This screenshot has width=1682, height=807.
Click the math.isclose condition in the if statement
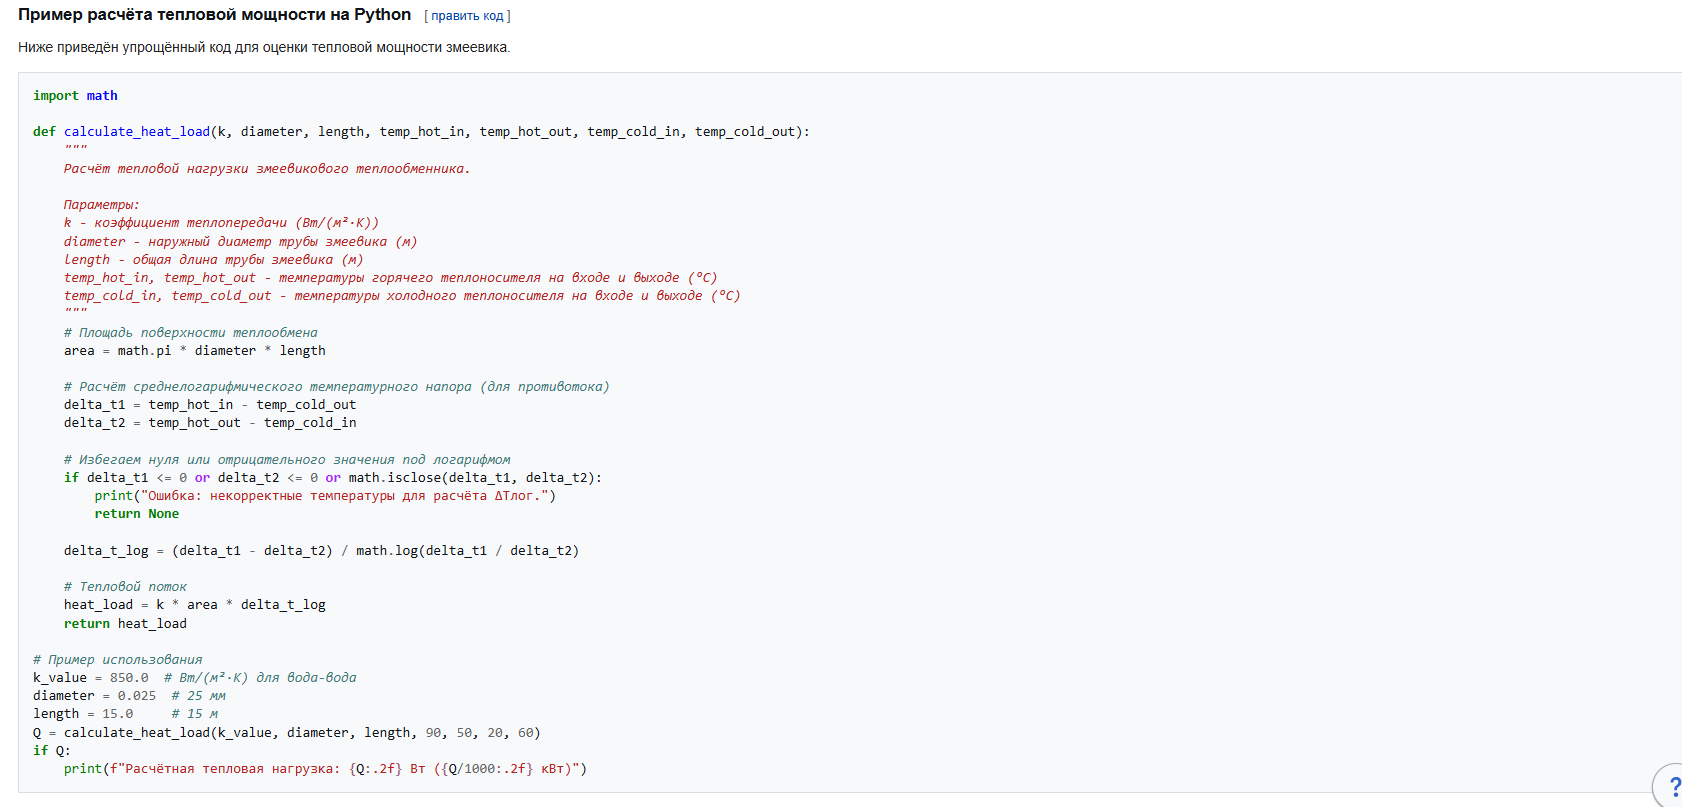pos(474,478)
